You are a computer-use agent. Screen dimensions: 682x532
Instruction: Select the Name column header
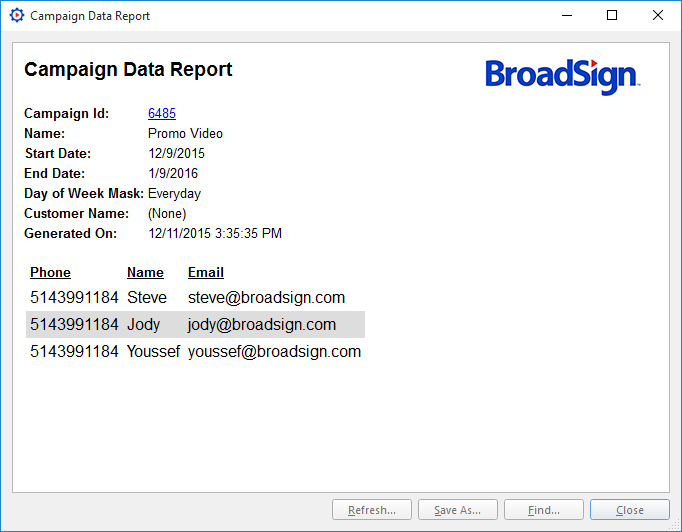tap(145, 272)
